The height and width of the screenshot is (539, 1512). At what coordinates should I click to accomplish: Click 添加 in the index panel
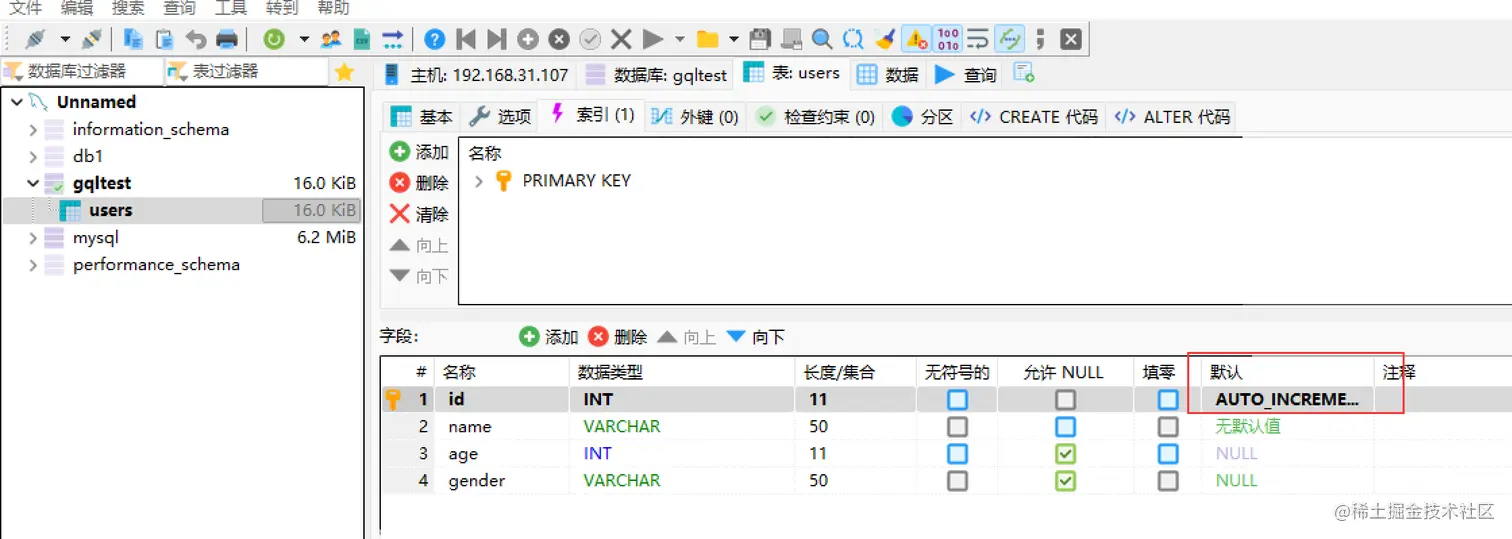click(419, 152)
